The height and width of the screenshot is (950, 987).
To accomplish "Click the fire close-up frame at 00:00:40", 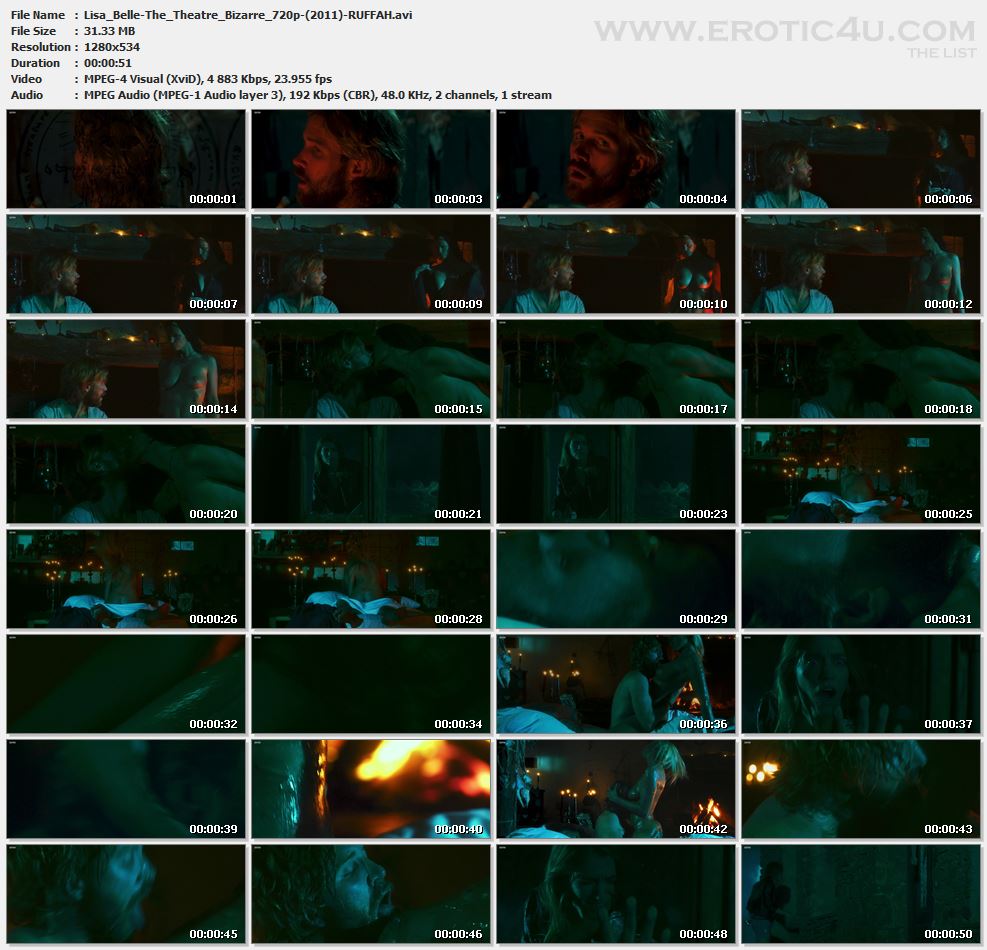I will pyautogui.click(x=371, y=789).
